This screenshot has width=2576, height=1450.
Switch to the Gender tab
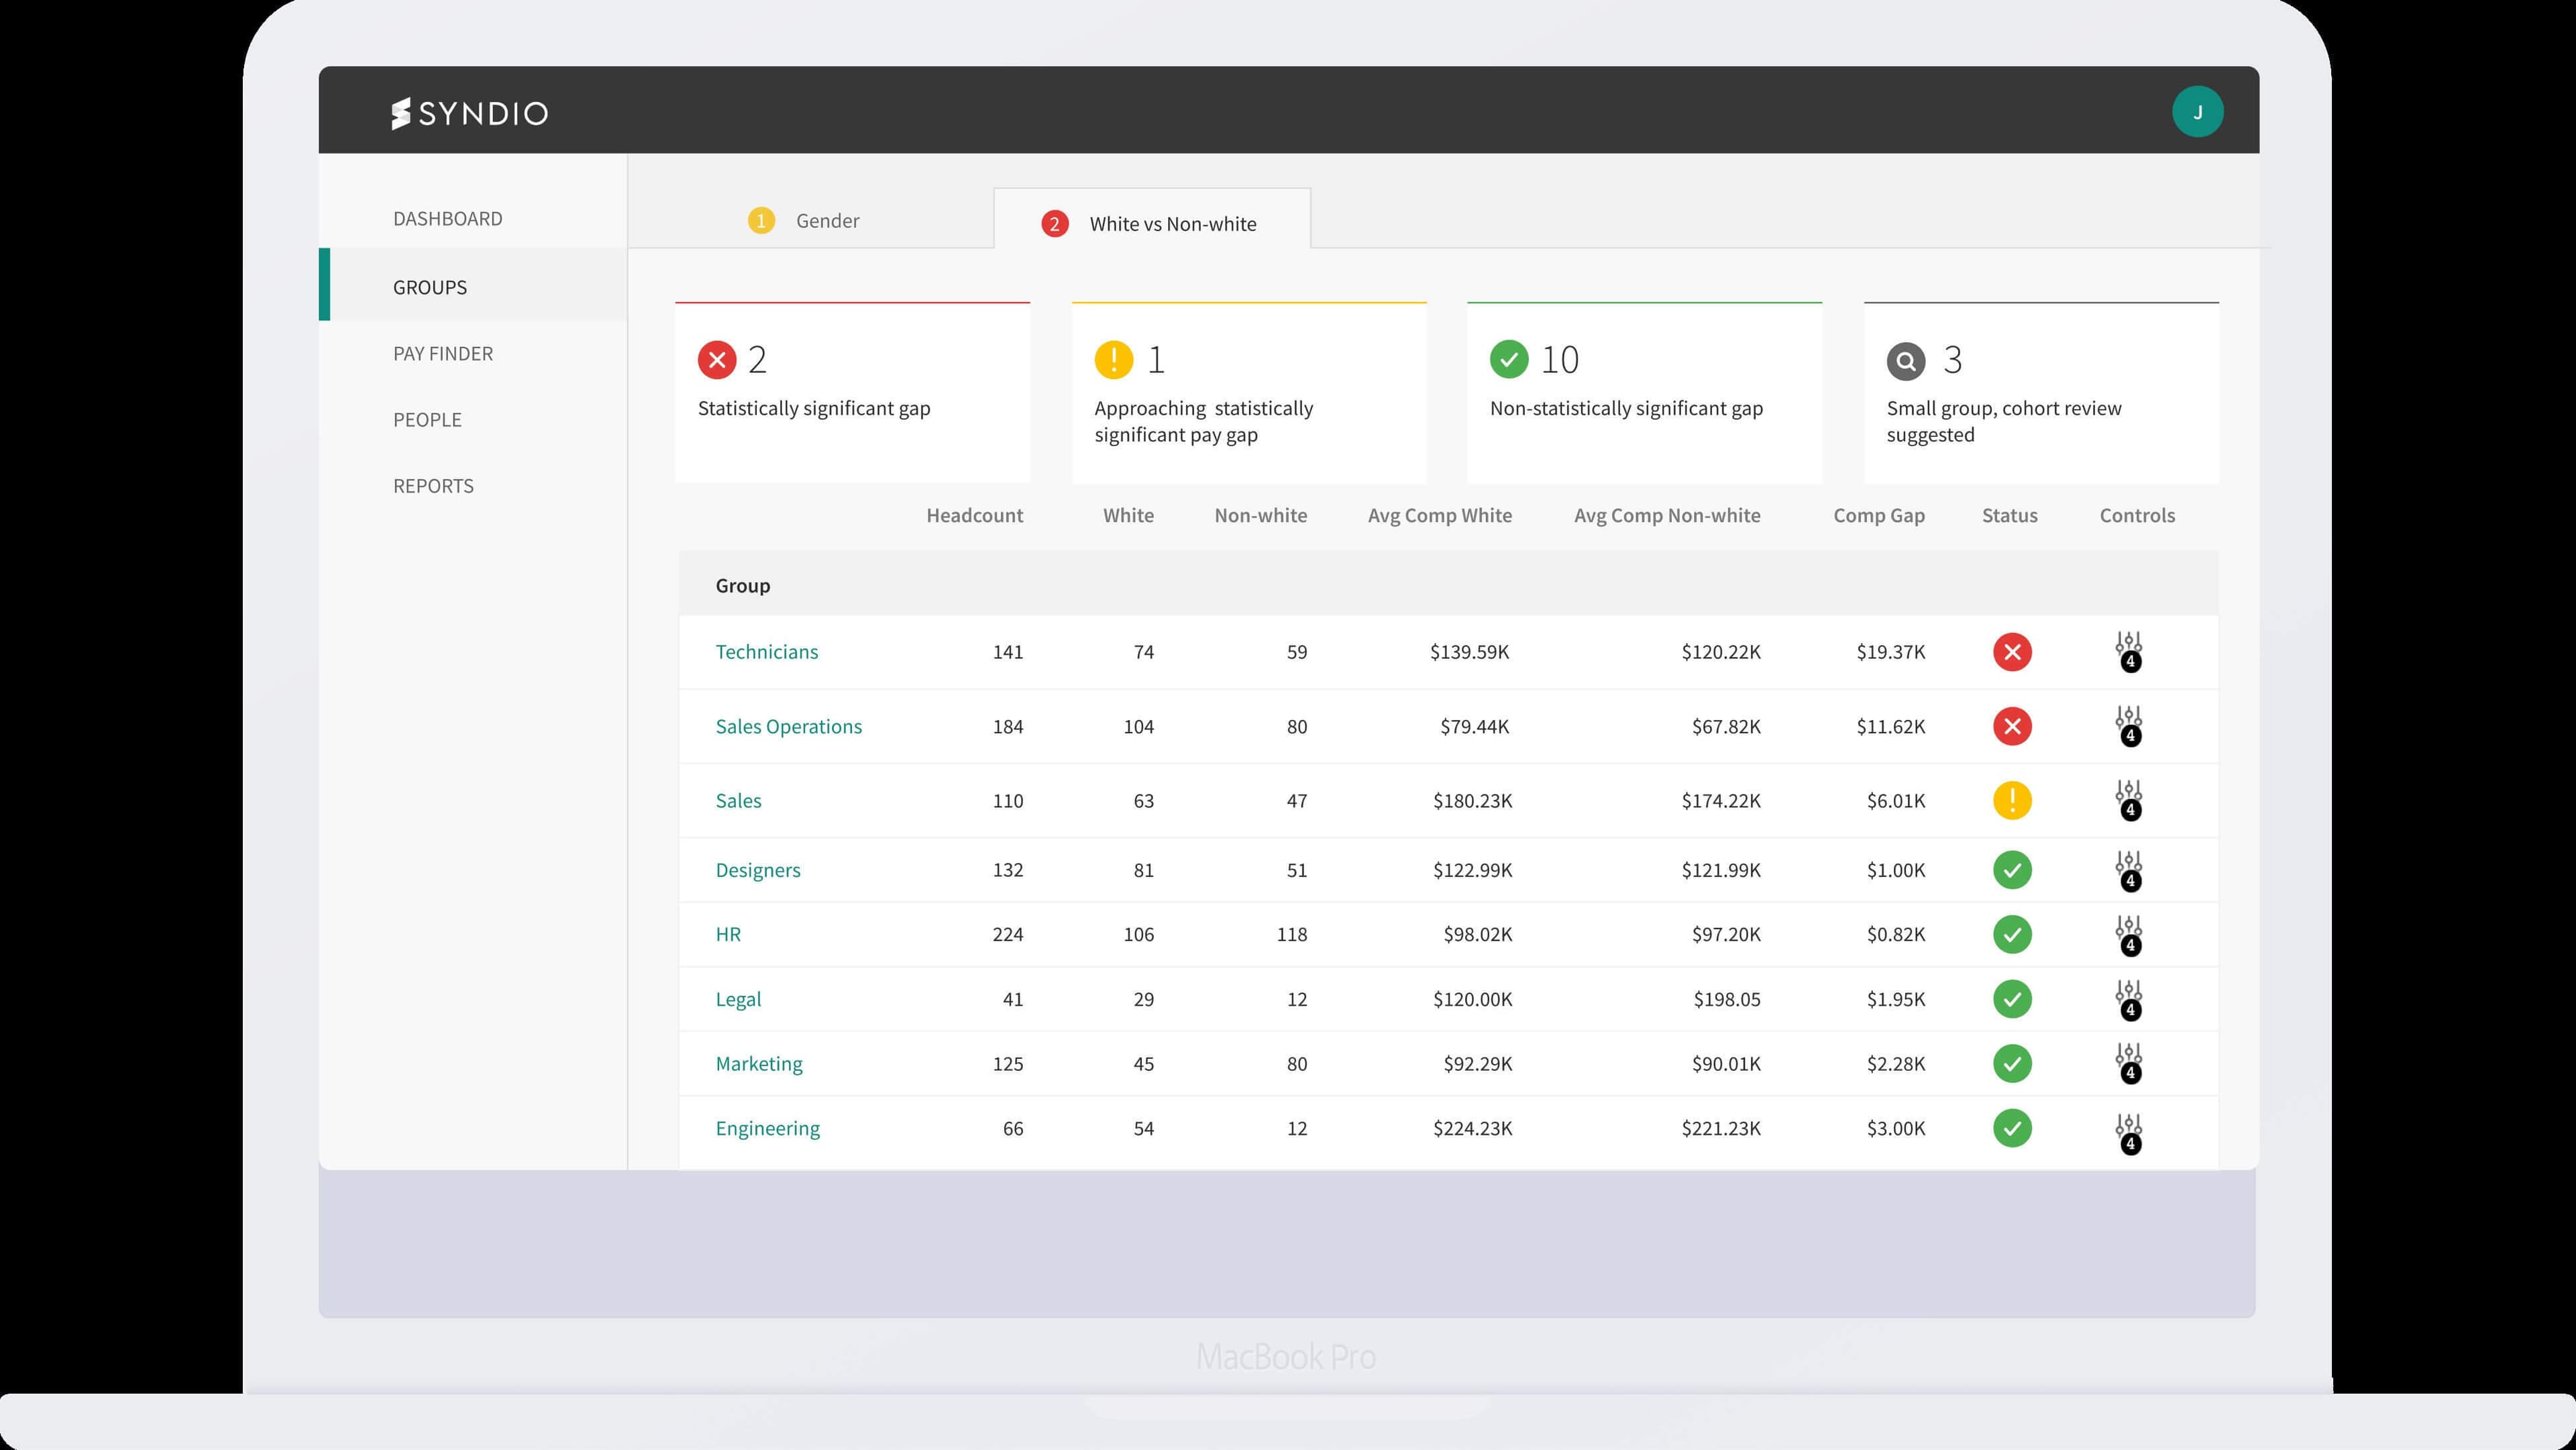[826, 220]
